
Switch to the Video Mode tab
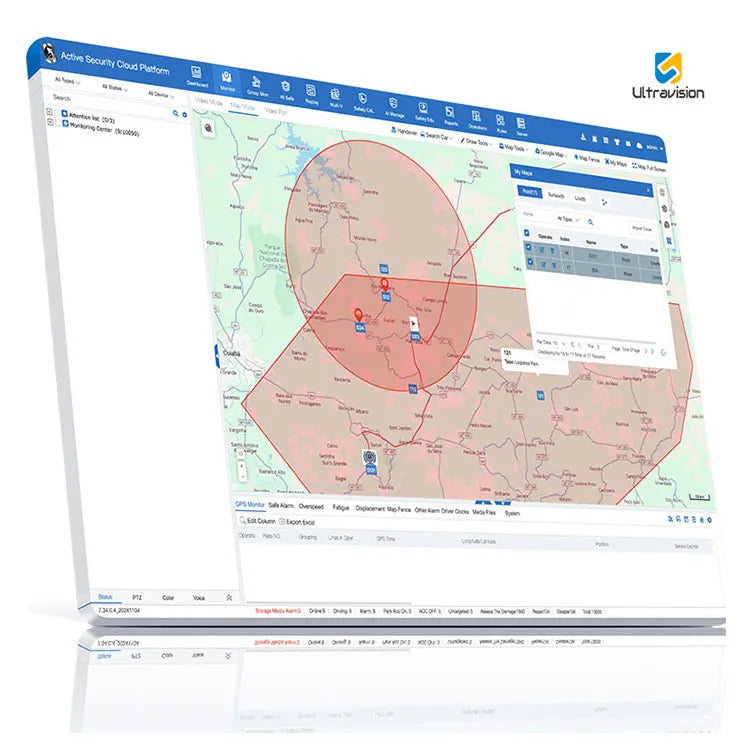pyautogui.click(x=209, y=102)
